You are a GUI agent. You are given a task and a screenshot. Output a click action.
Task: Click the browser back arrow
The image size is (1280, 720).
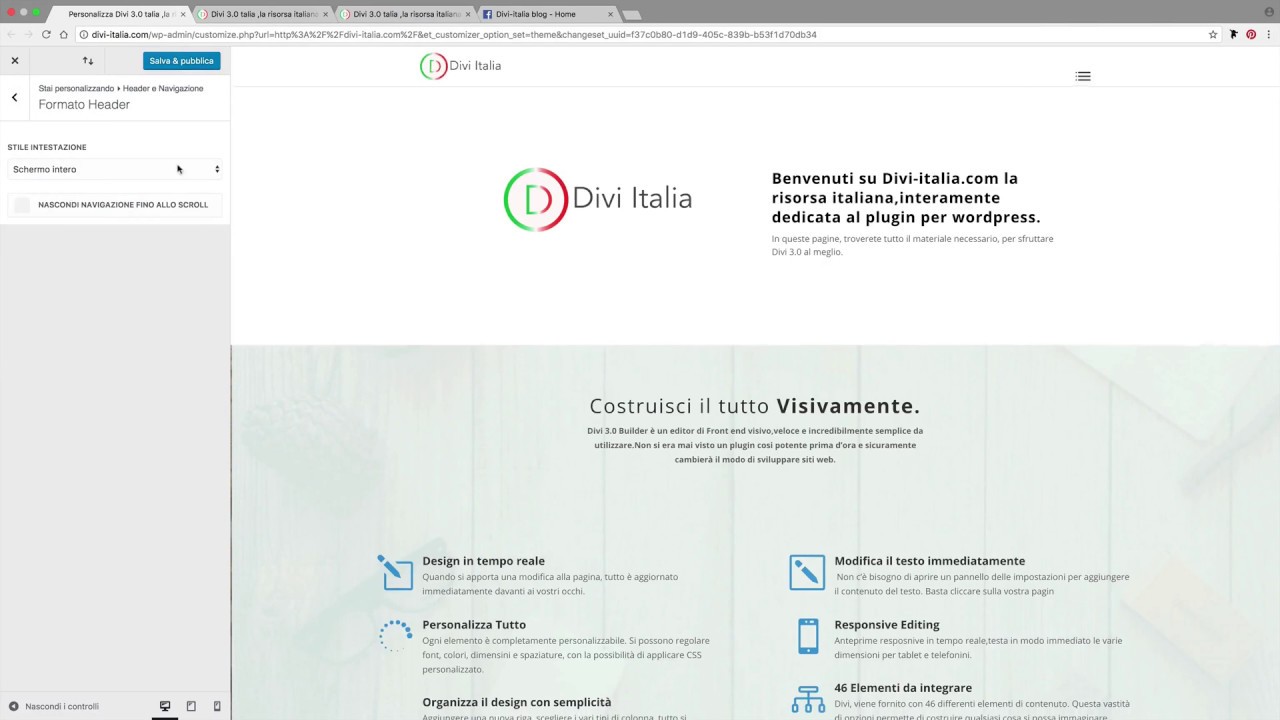[11, 34]
